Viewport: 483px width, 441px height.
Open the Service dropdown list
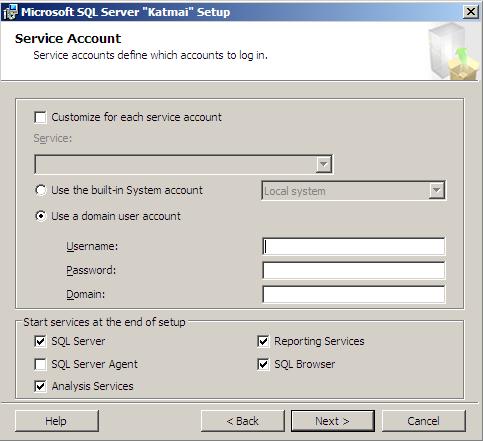pos(323,164)
